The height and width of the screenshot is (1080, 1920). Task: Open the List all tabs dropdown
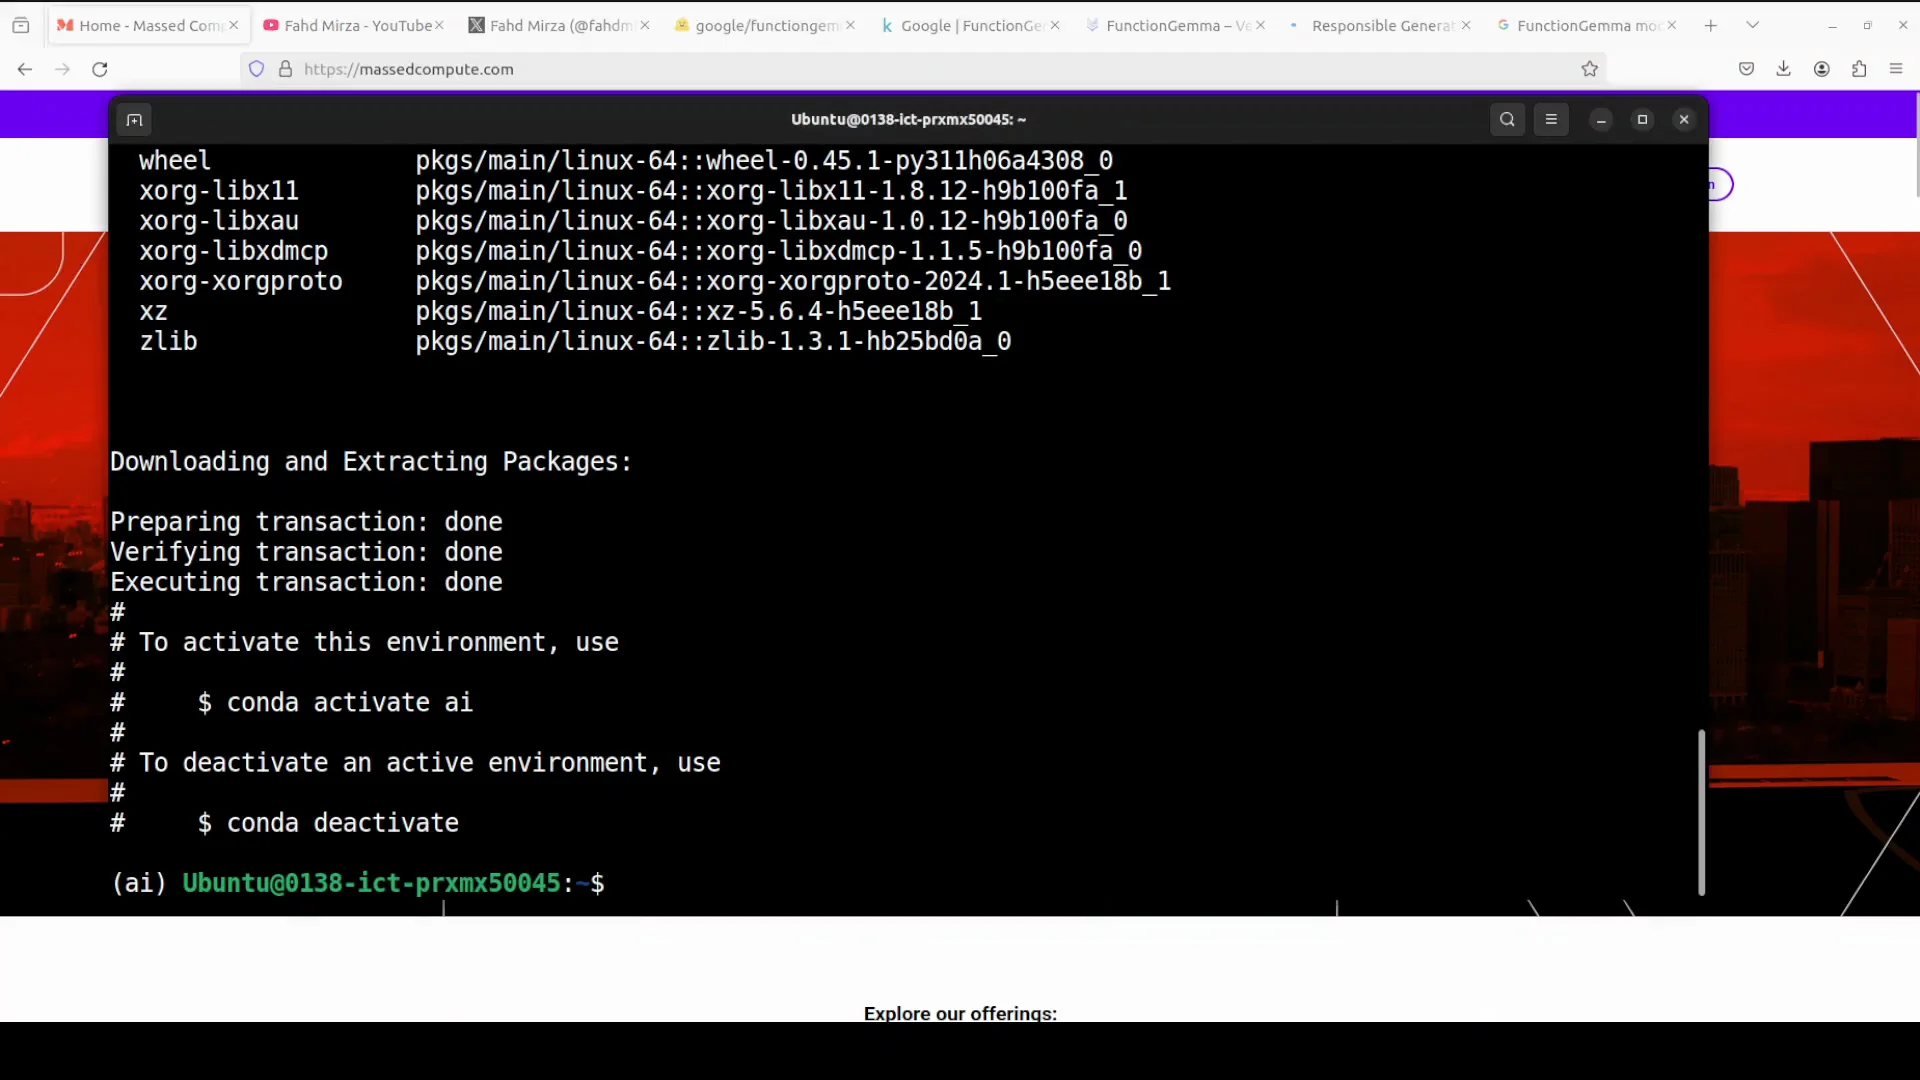[x=1753, y=24]
